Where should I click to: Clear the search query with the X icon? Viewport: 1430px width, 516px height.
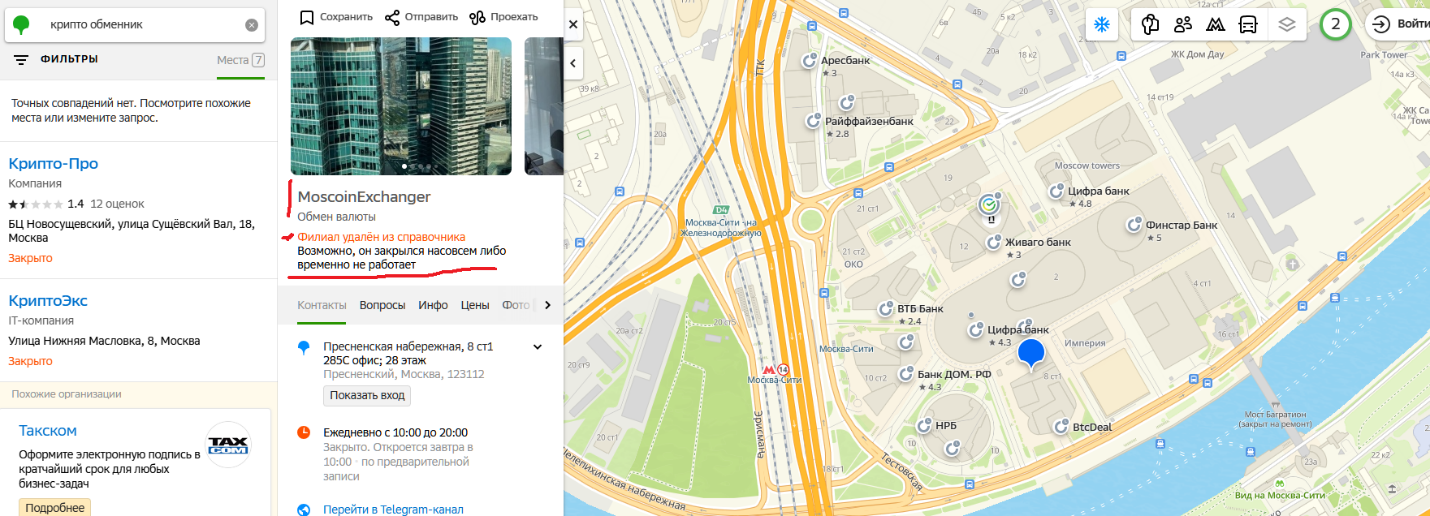(251, 25)
